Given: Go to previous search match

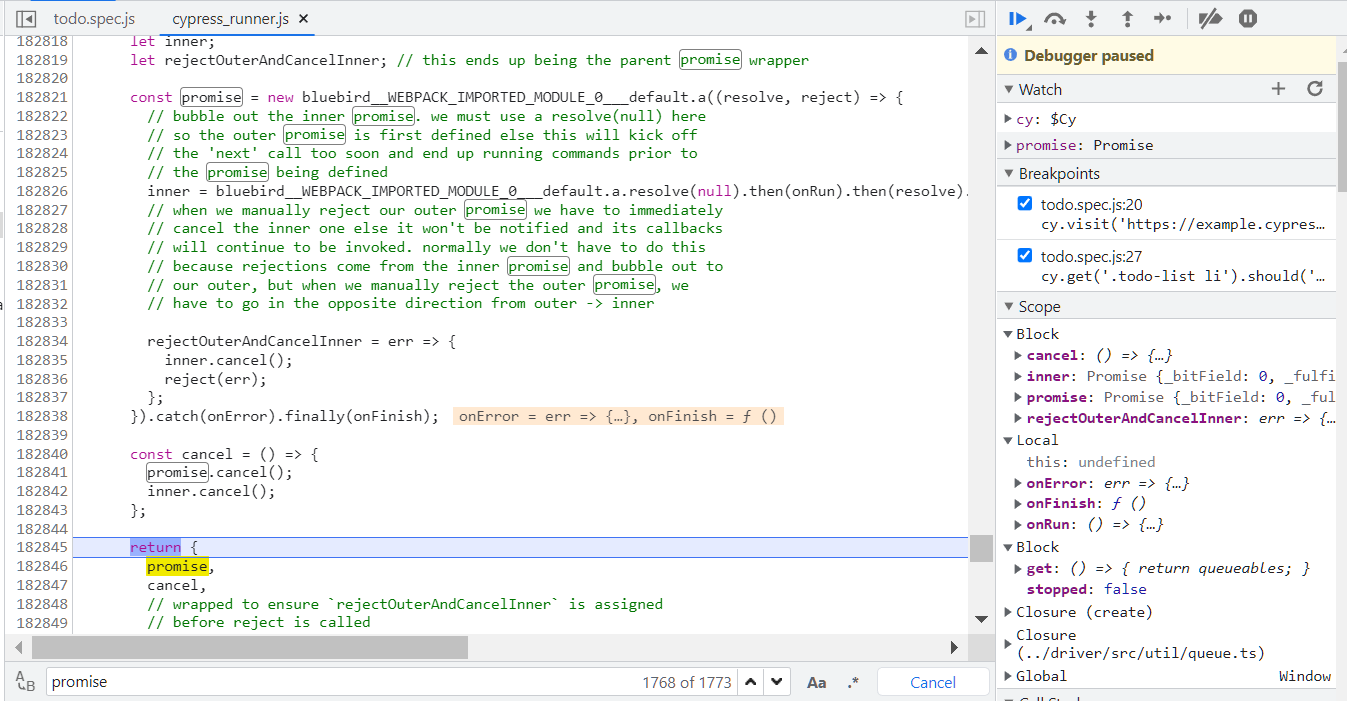Looking at the screenshot, I should (x=749, y=682).
